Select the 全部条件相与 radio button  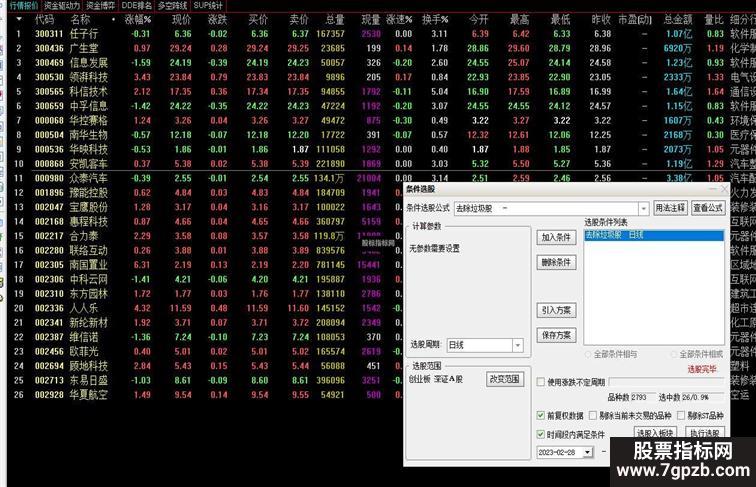[588, 354]
